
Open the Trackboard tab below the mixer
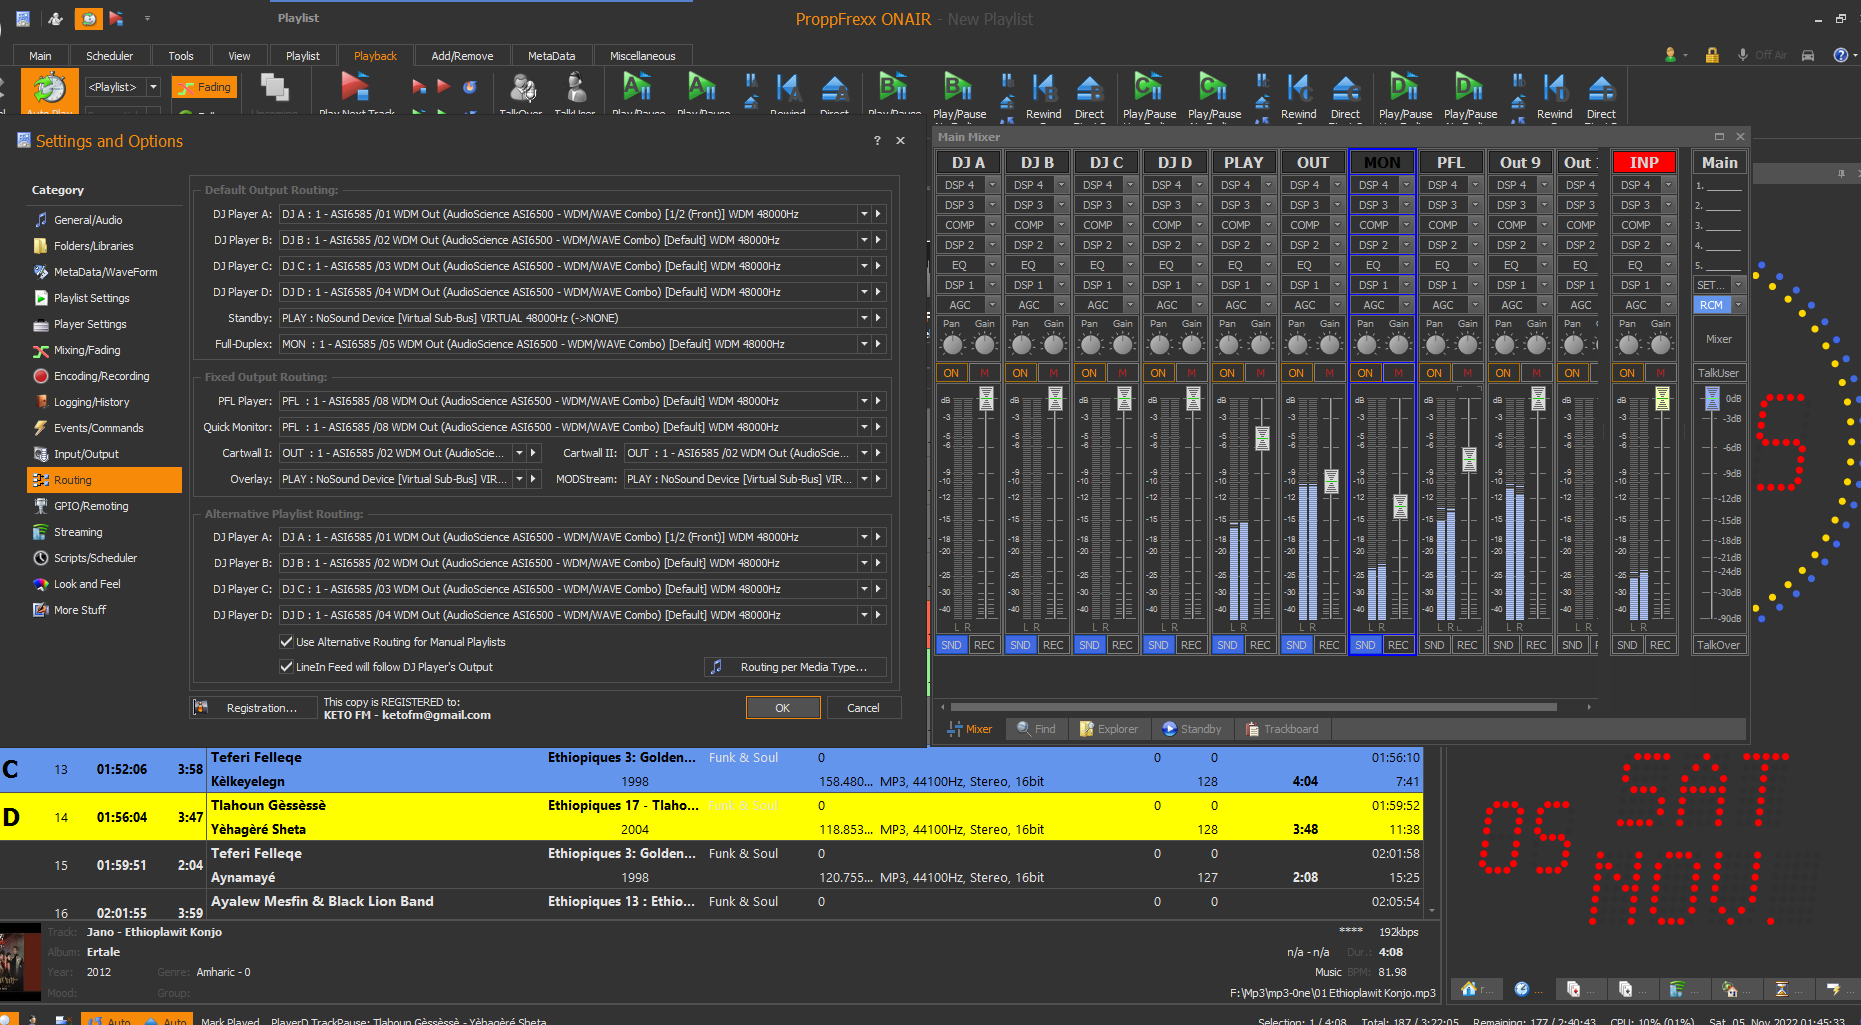(x=1281, y=729)
